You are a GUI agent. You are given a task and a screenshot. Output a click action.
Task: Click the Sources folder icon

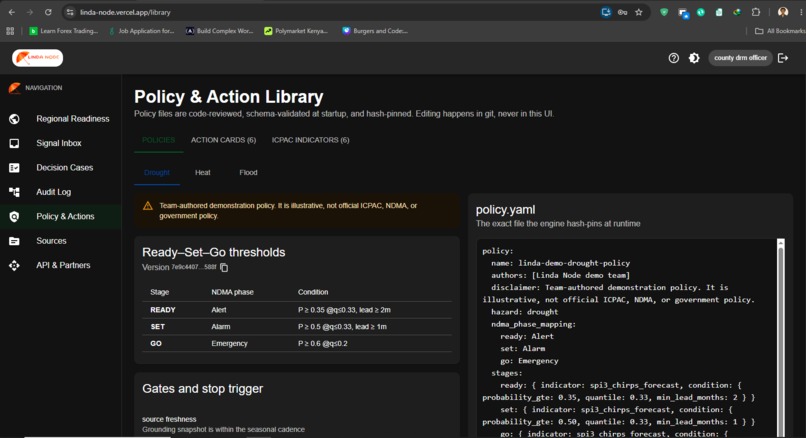pyautogui.click(x=14, y=241)
